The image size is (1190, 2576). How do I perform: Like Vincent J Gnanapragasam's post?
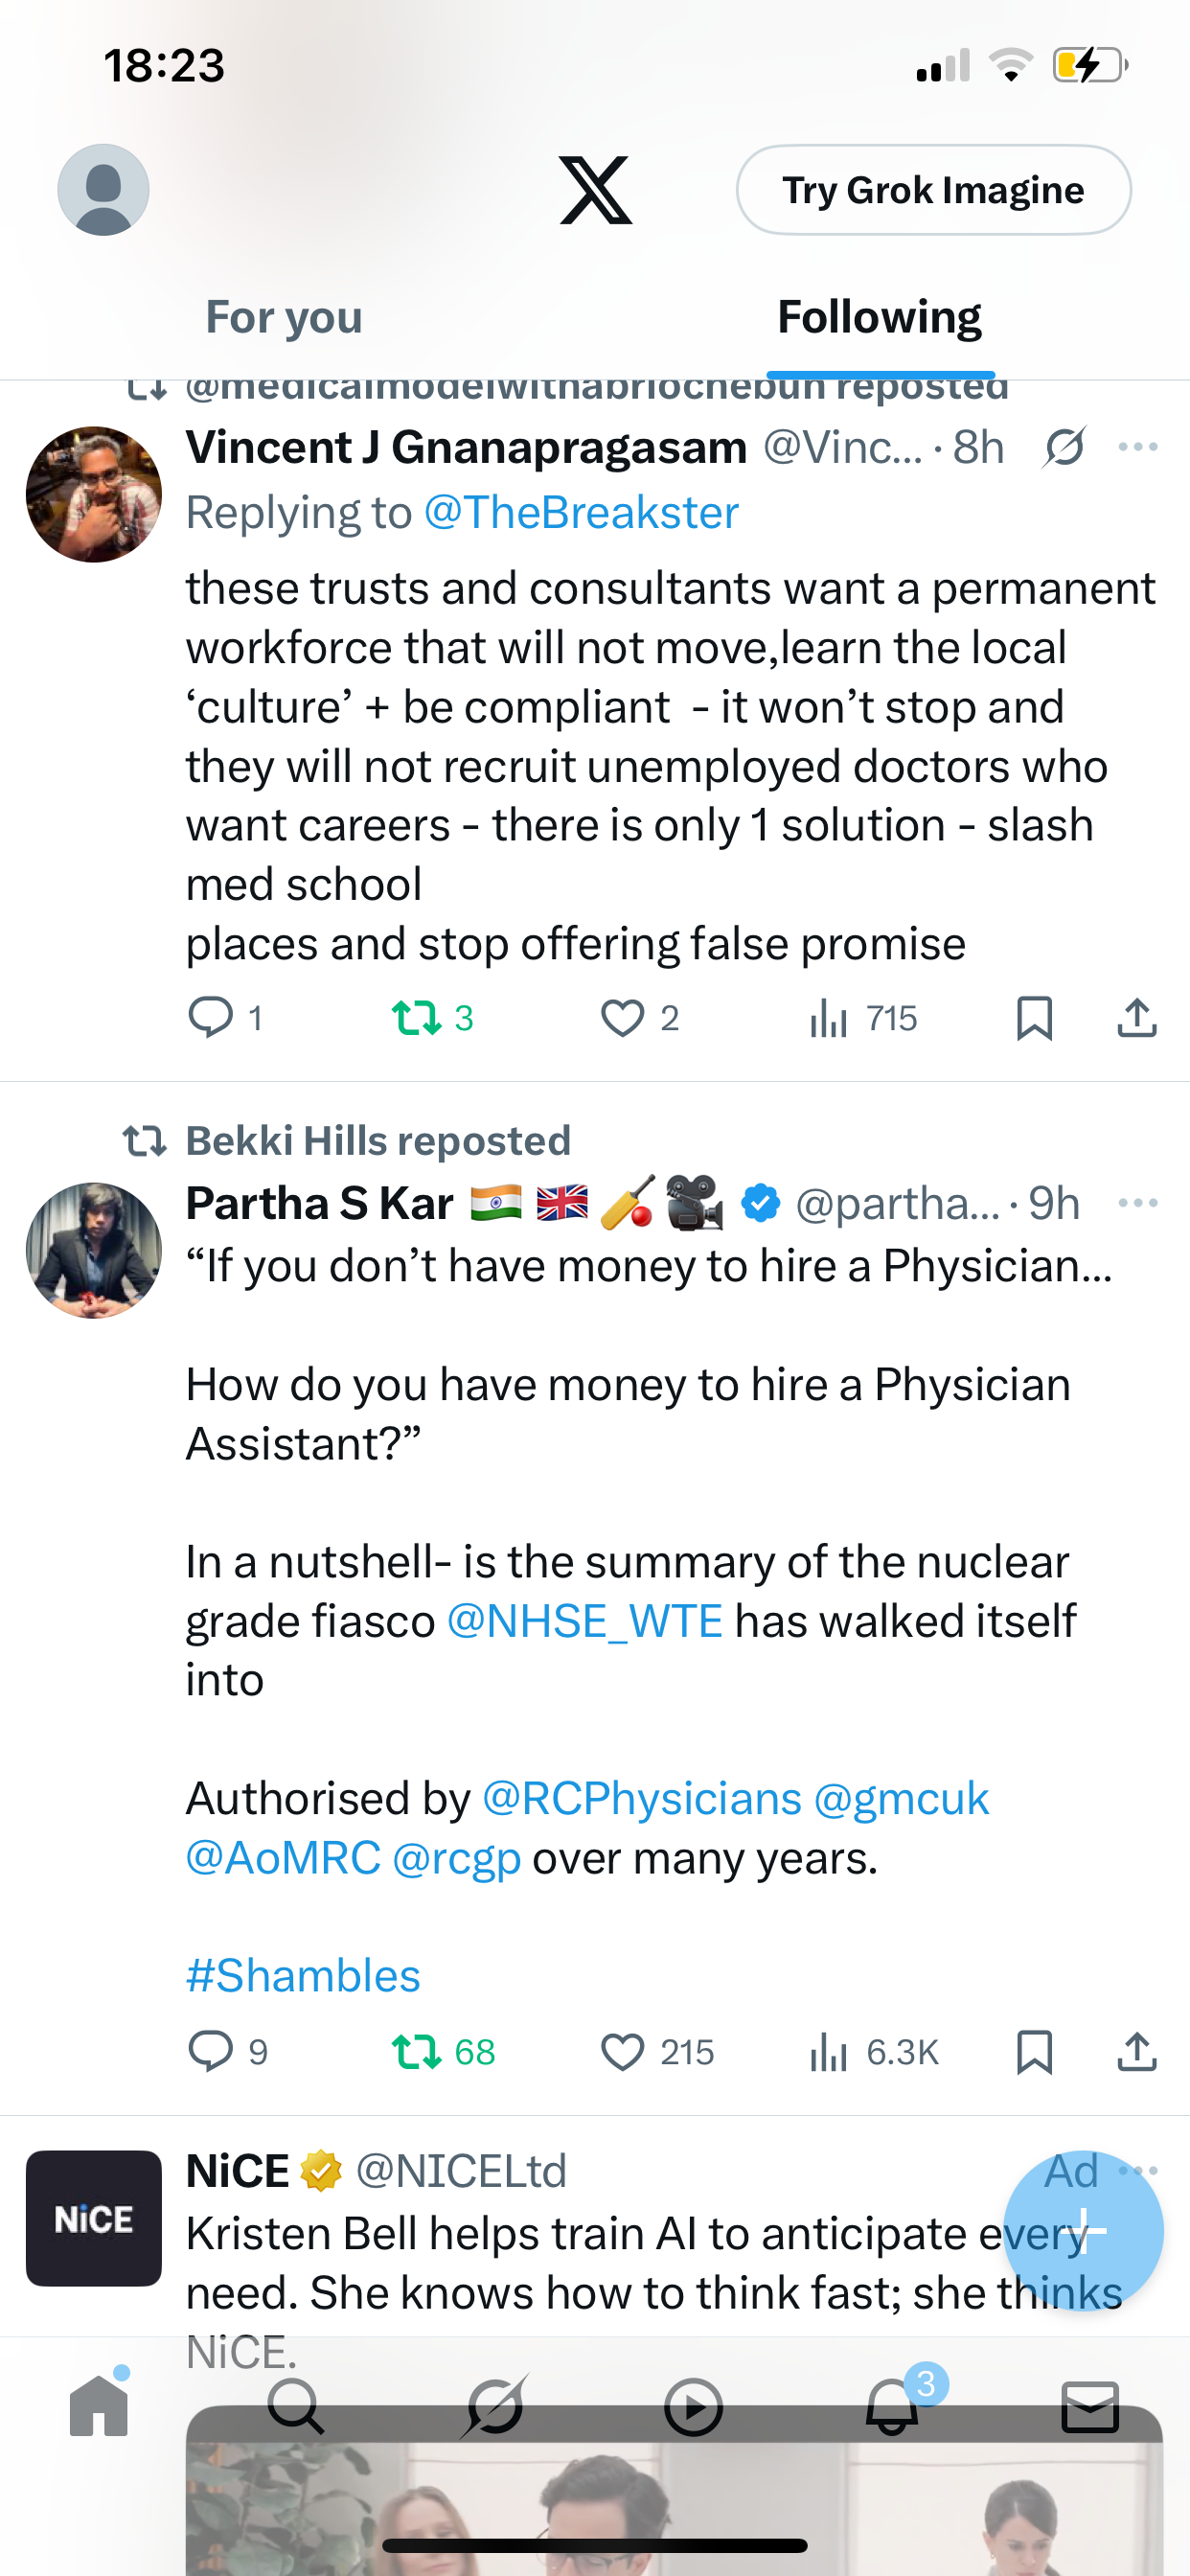(622, 1018)
